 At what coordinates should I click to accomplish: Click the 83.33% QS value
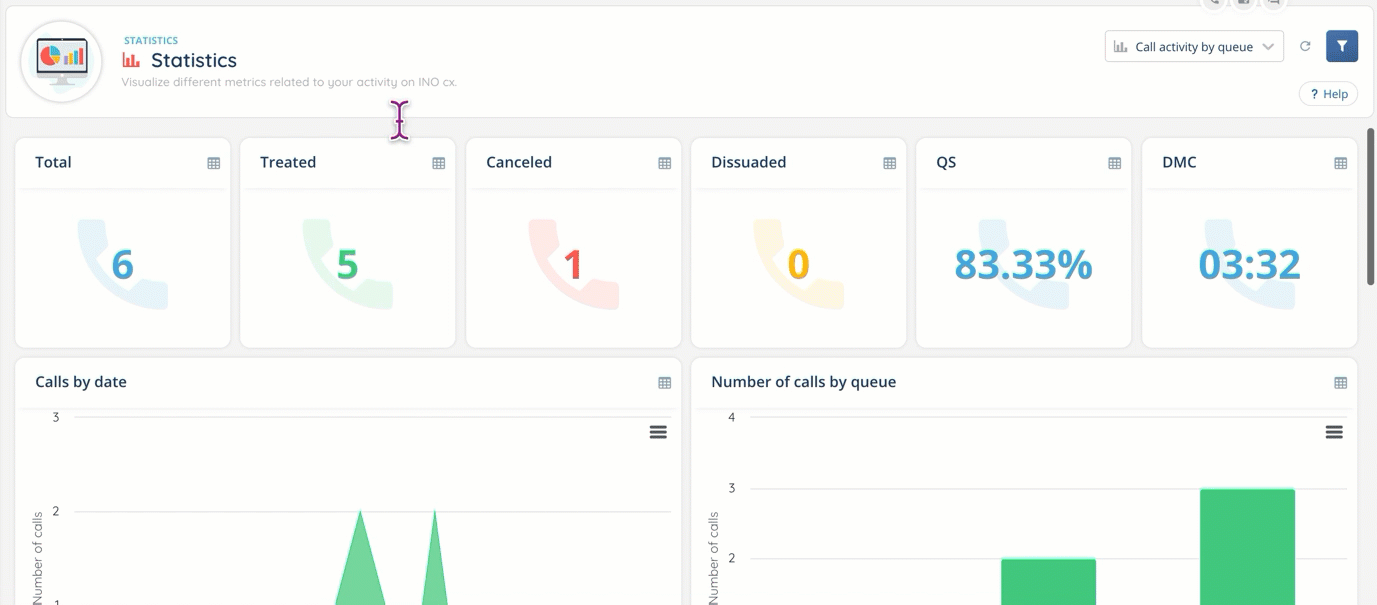[x=1022, y=265]
